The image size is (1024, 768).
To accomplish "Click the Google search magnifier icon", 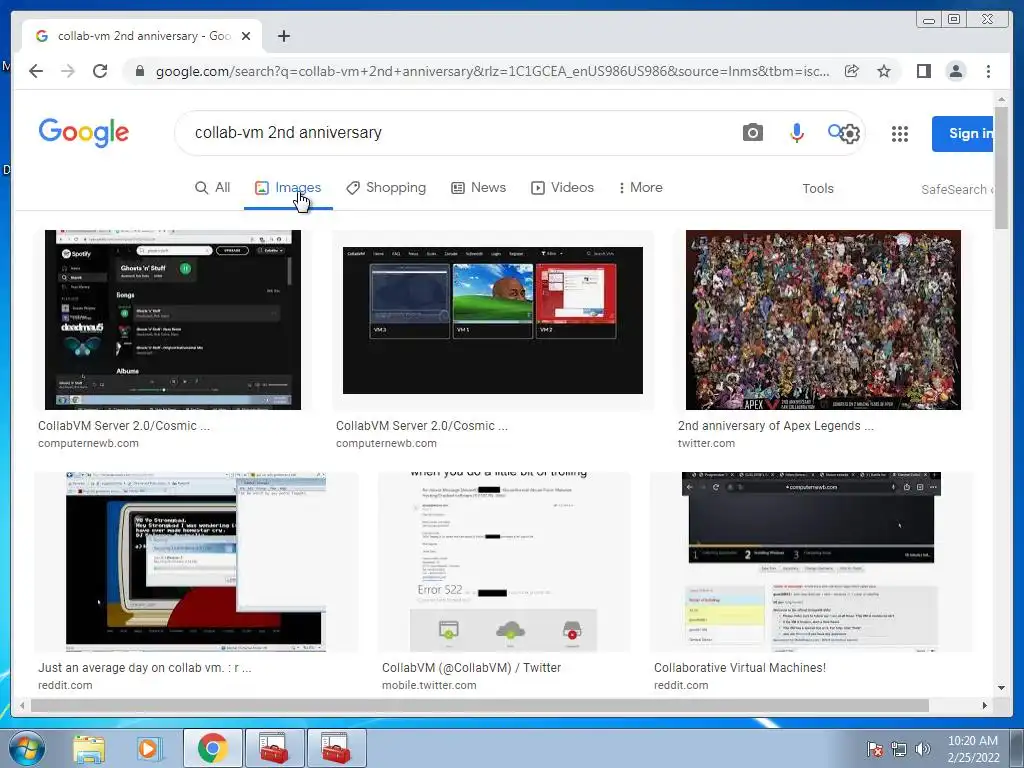I will coord(835,131).
